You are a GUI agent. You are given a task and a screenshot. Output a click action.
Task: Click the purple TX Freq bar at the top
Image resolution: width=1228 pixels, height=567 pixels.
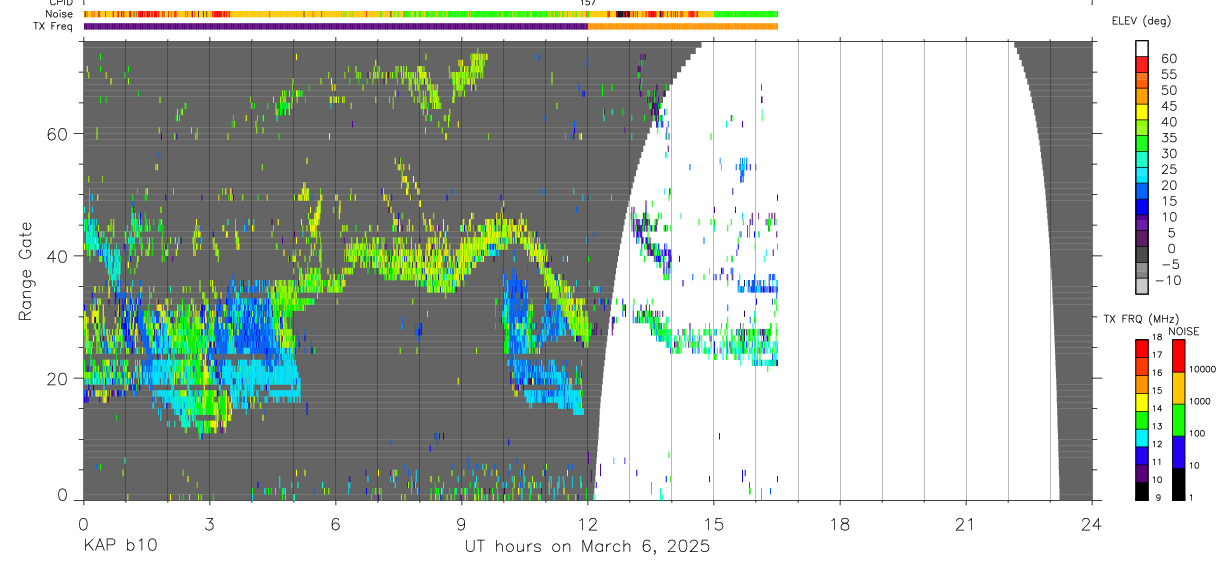336,26
